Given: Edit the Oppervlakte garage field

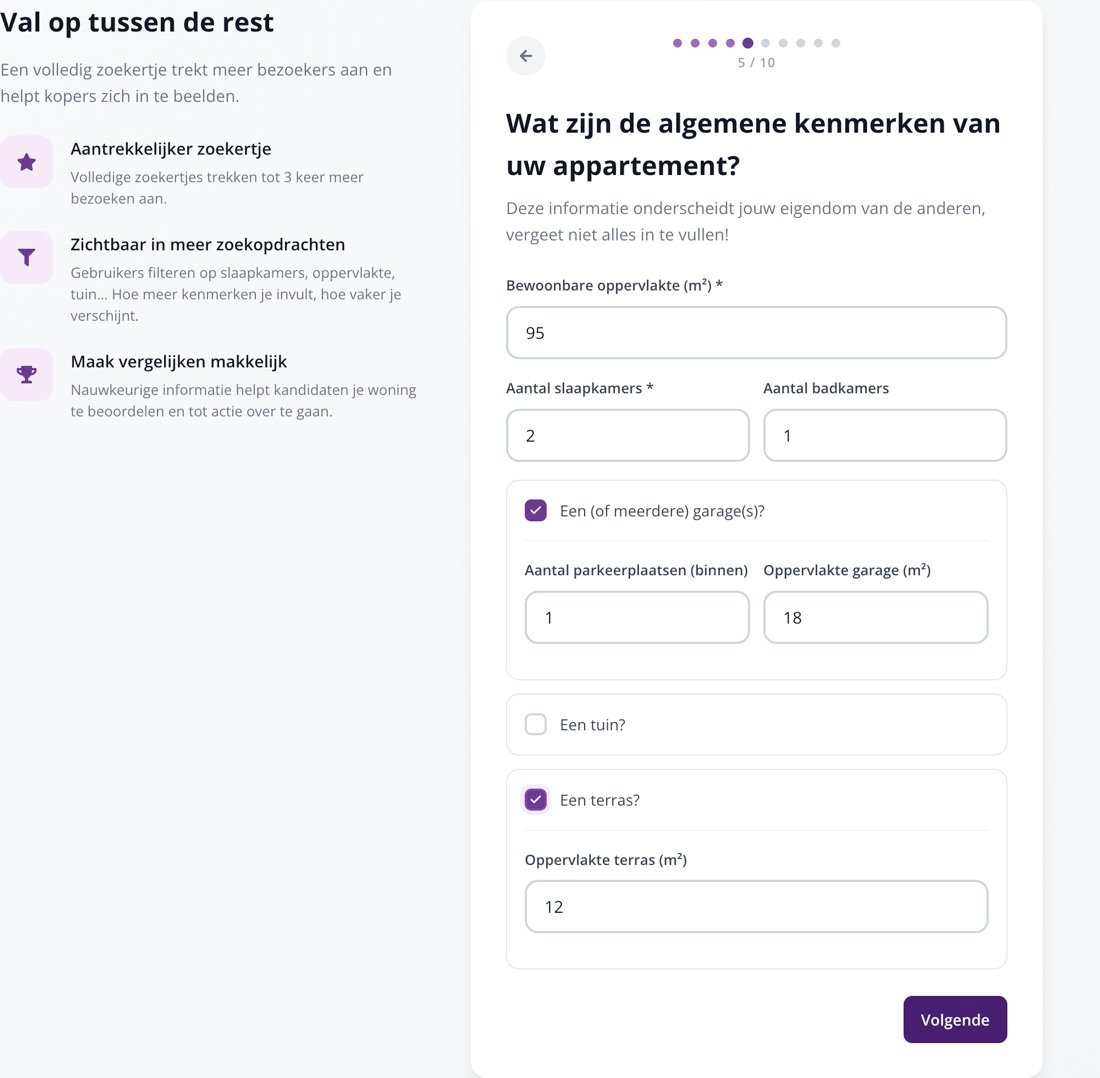Looking at the screenshot, I should click(876, 617).
